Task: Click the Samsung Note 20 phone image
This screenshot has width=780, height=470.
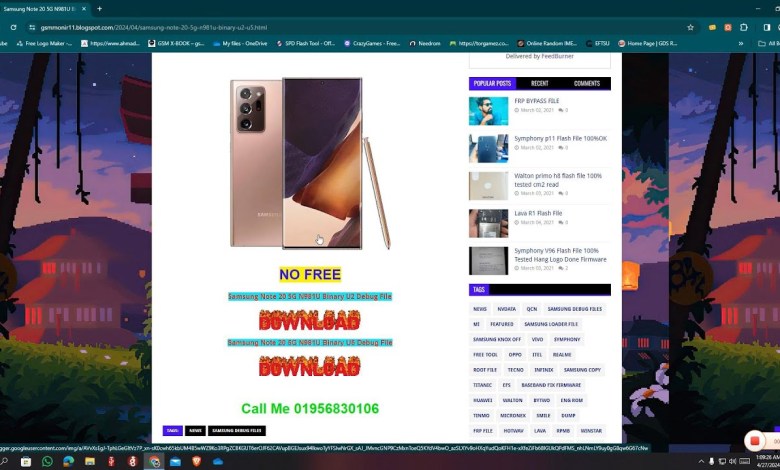Action: (x=309, y=163)
